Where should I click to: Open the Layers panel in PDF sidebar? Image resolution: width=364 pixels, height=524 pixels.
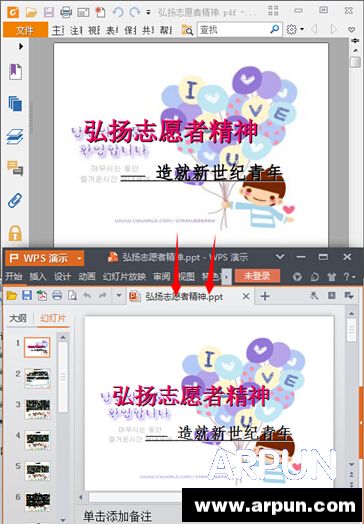point(15,136)
